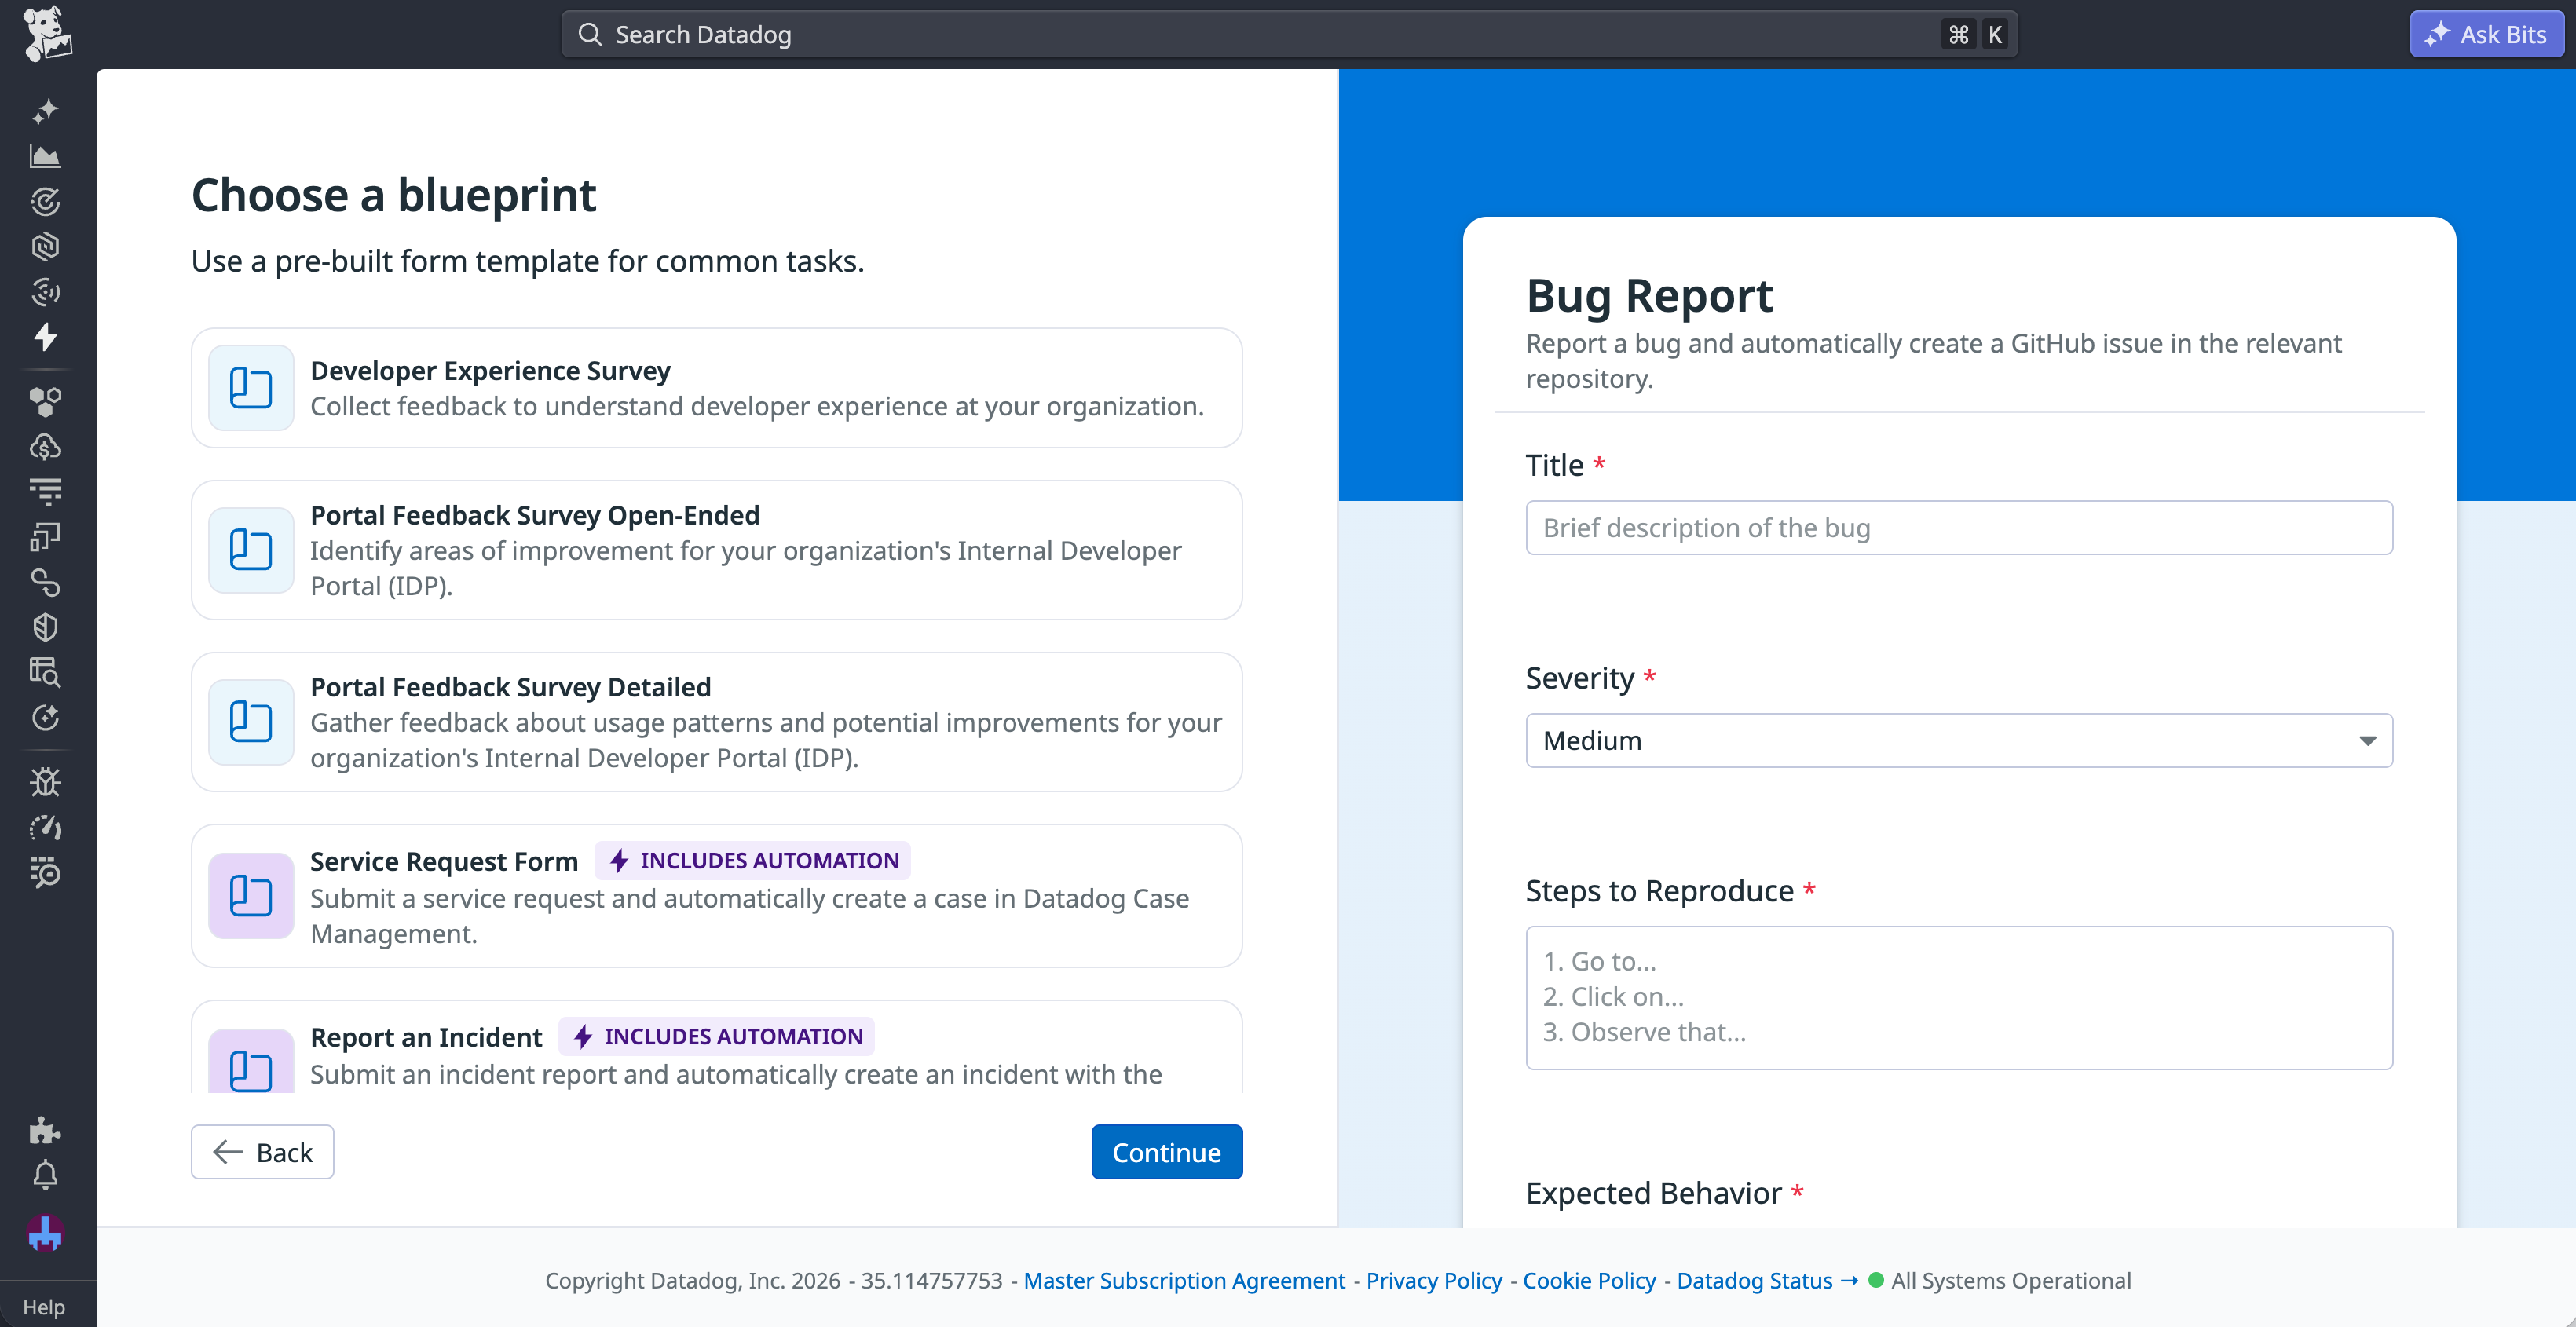Select Service Request Form blueprint
The height and width of the screenshot is (1327, 2576).
pos(716,896)
